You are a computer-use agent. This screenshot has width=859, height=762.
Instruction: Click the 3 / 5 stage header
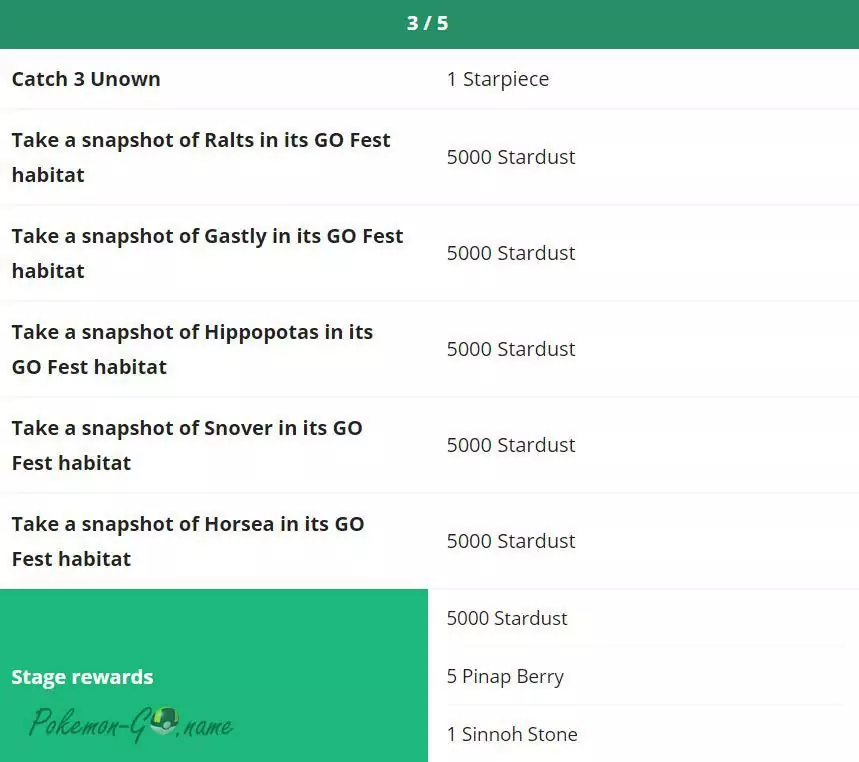[x=428, y=23]
